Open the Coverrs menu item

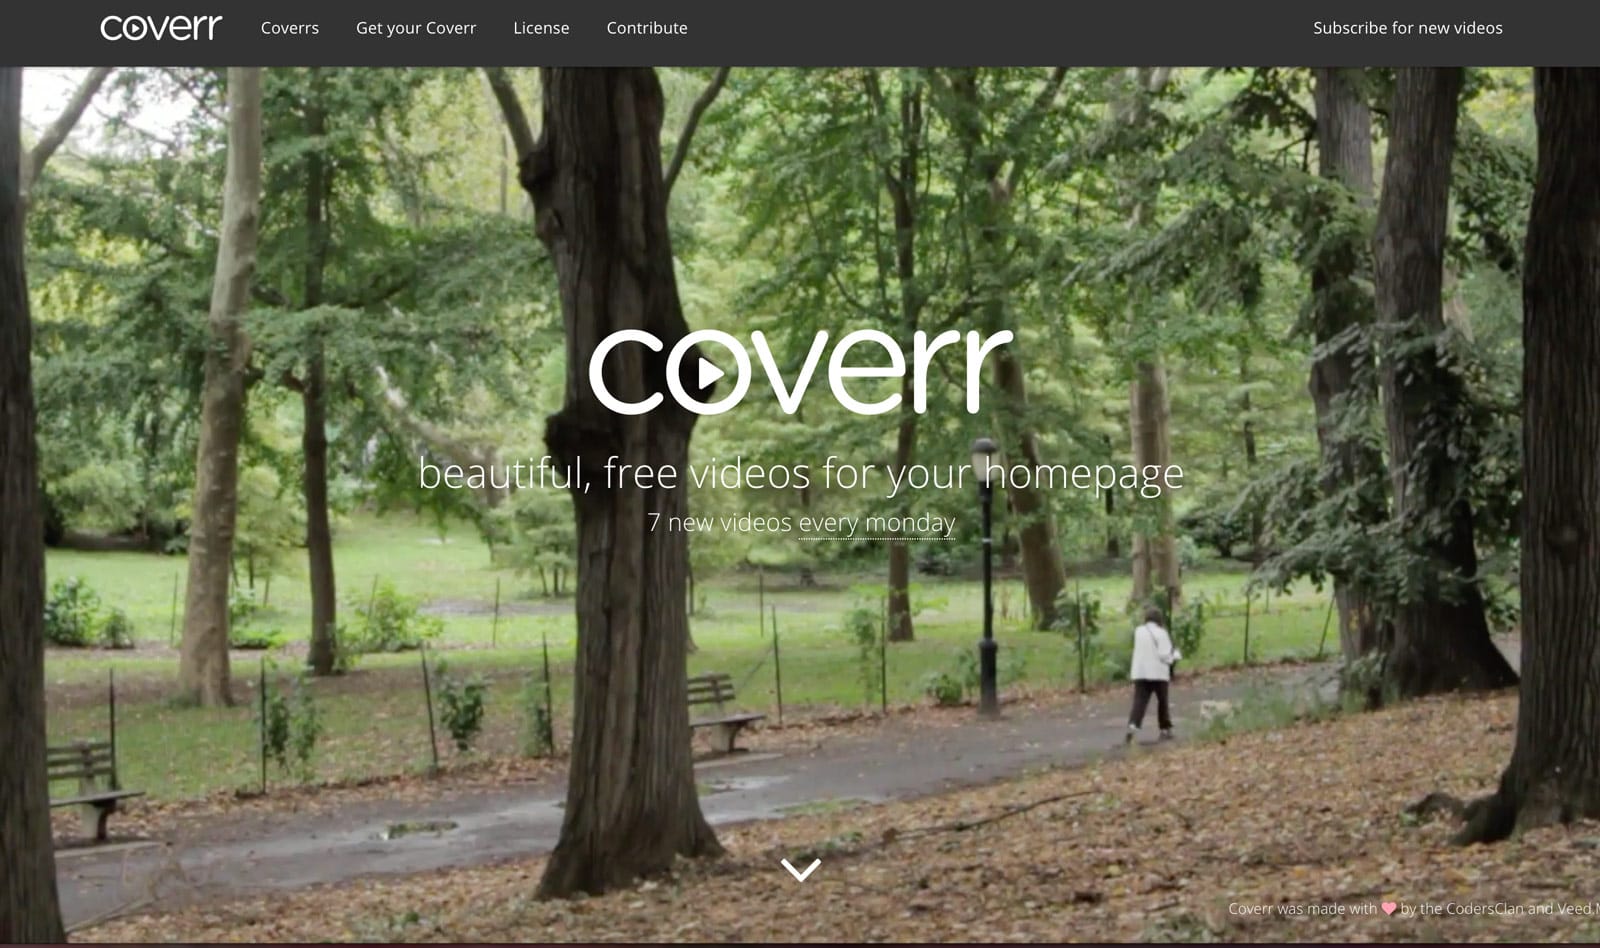[290, 28]
